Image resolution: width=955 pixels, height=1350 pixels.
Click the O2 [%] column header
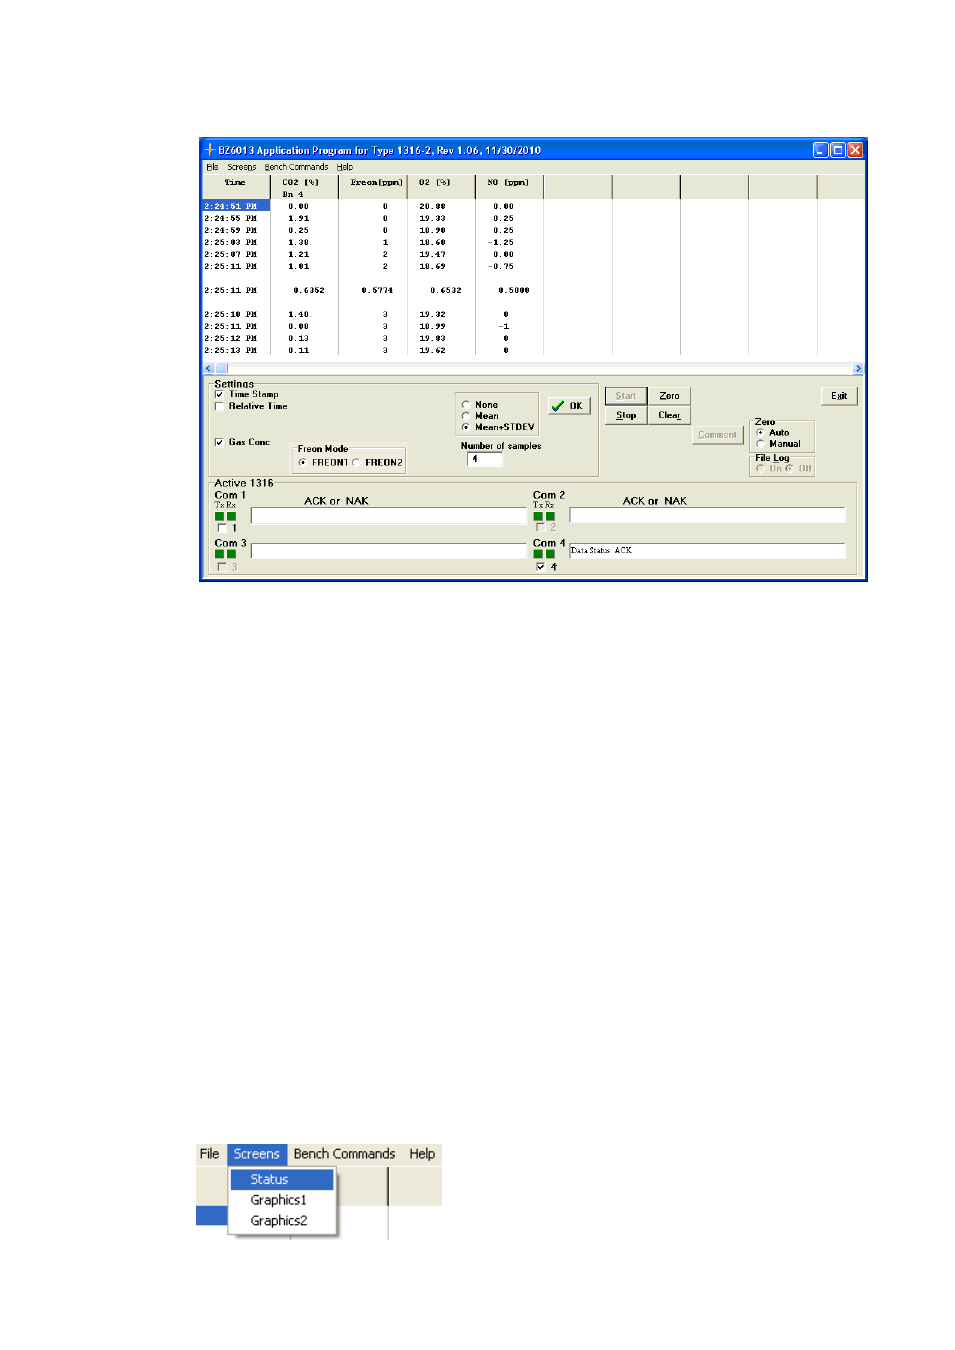[441, 187]
